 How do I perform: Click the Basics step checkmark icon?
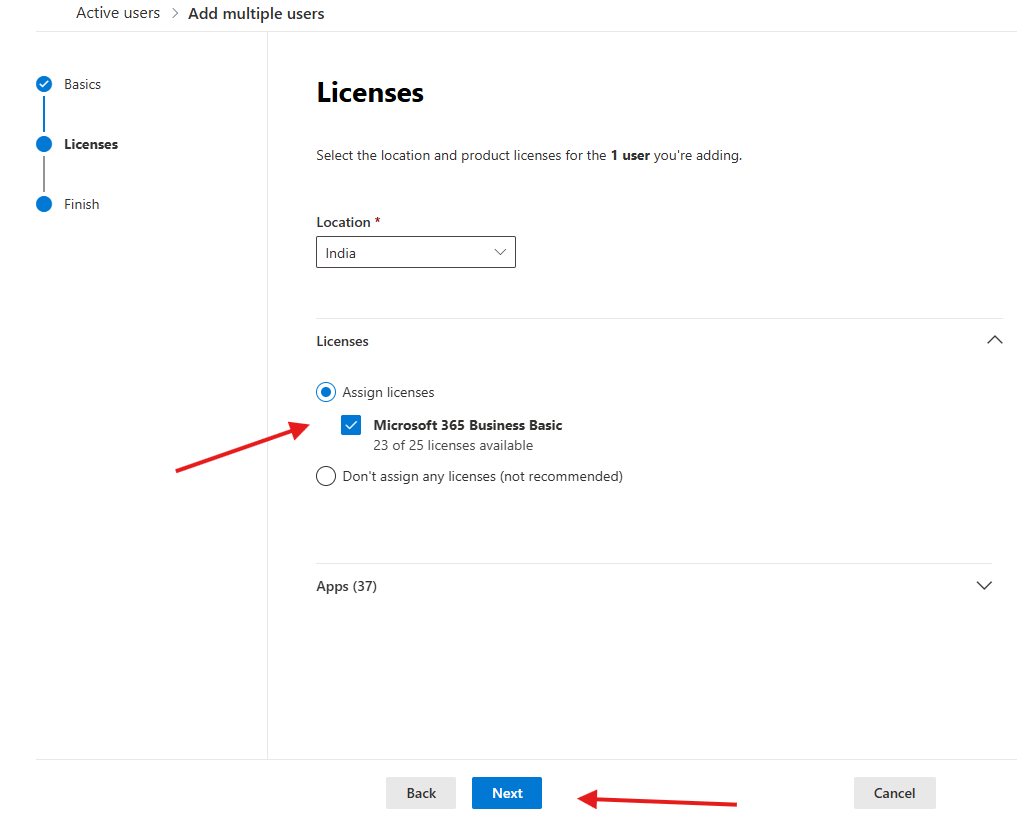click(x=44, y=84)
